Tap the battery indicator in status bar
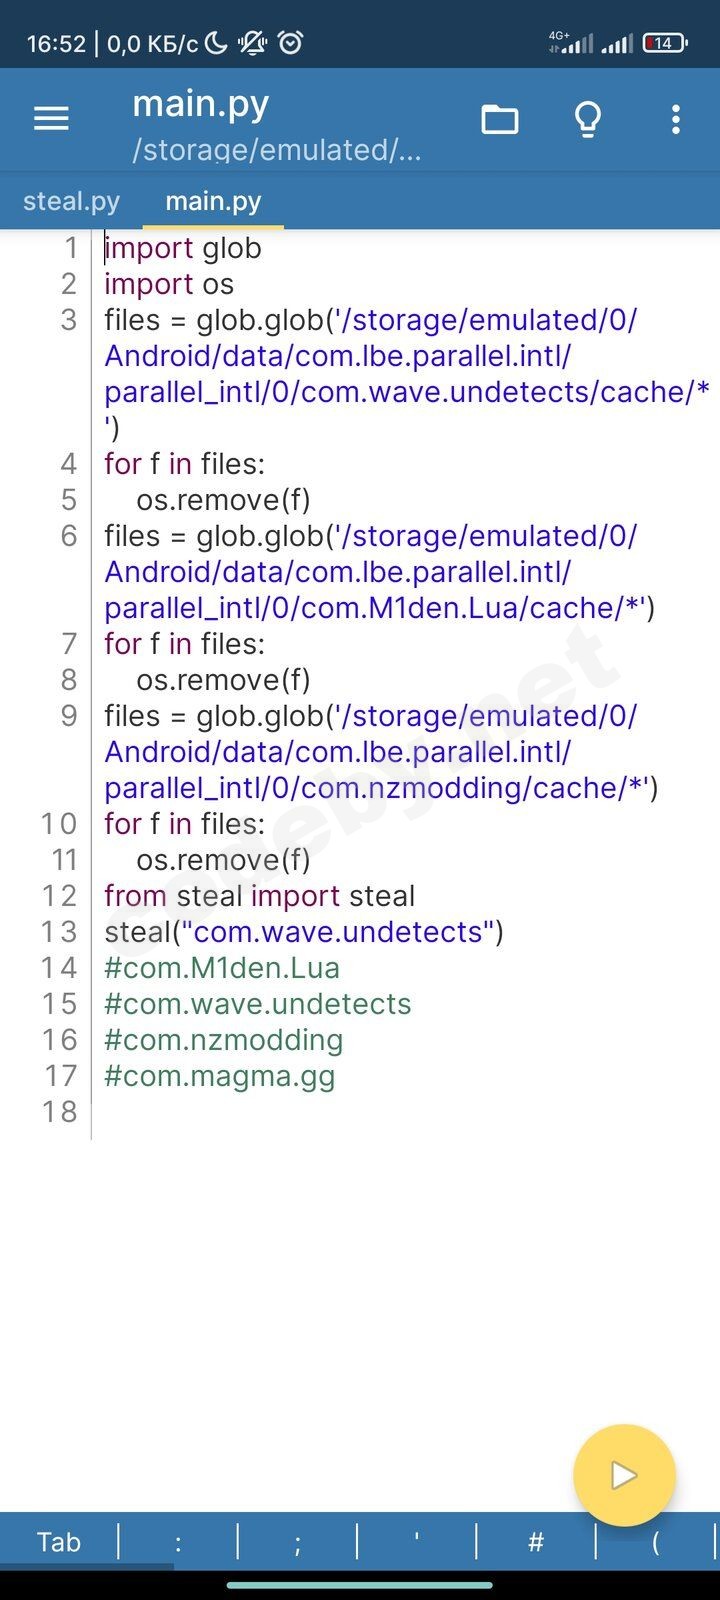Viewport: 720px width, 1600px height. pos(664,43)
